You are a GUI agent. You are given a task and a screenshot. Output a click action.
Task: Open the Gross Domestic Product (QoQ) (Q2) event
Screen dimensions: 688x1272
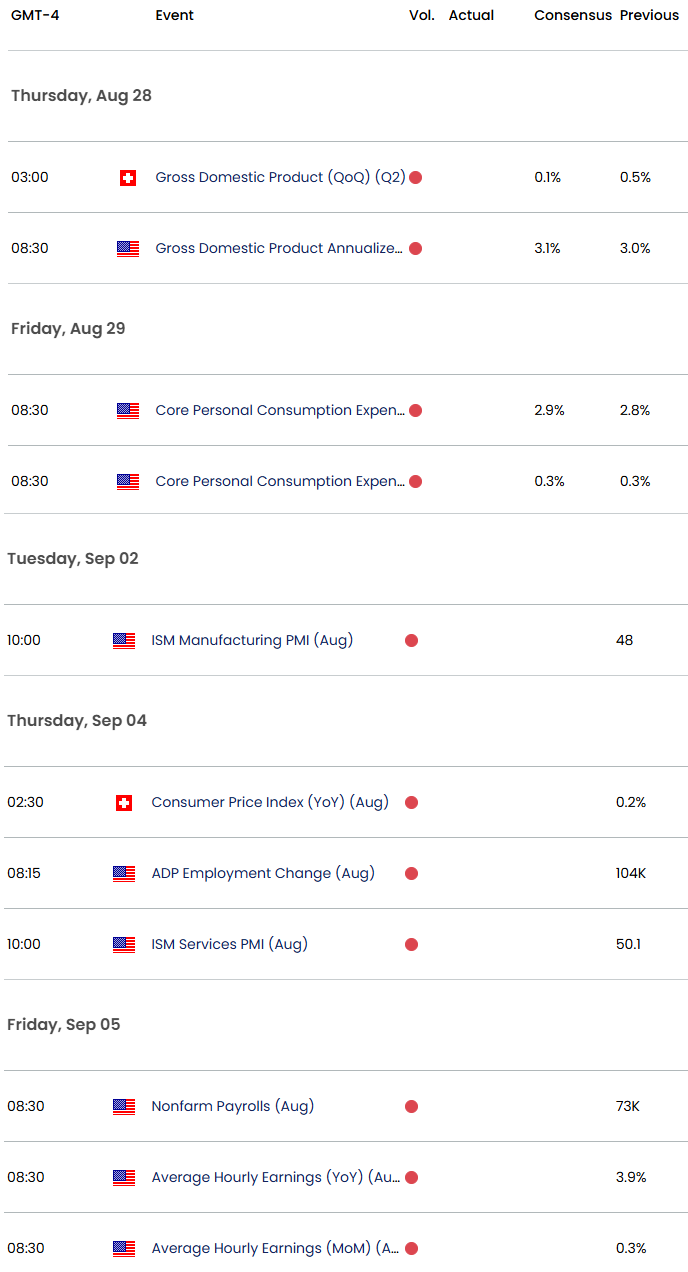[x=280, y=178]
